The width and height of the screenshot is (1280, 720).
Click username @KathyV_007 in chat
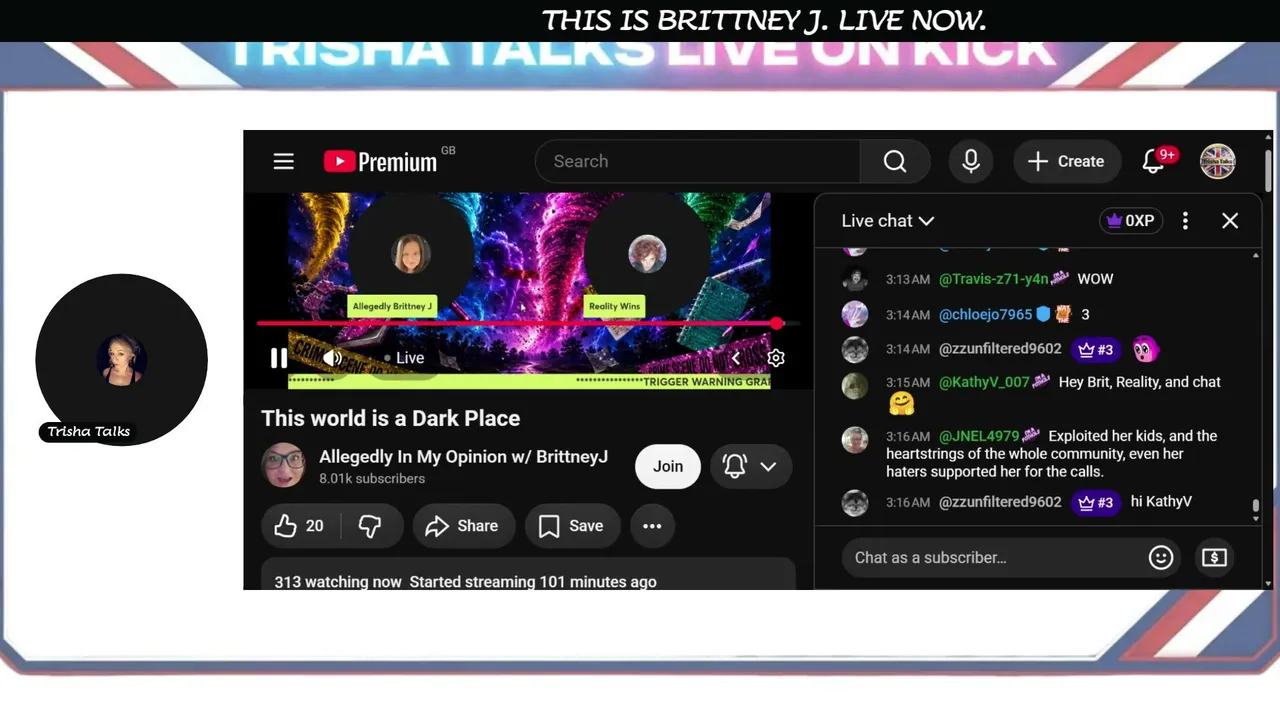coord(984,382)
